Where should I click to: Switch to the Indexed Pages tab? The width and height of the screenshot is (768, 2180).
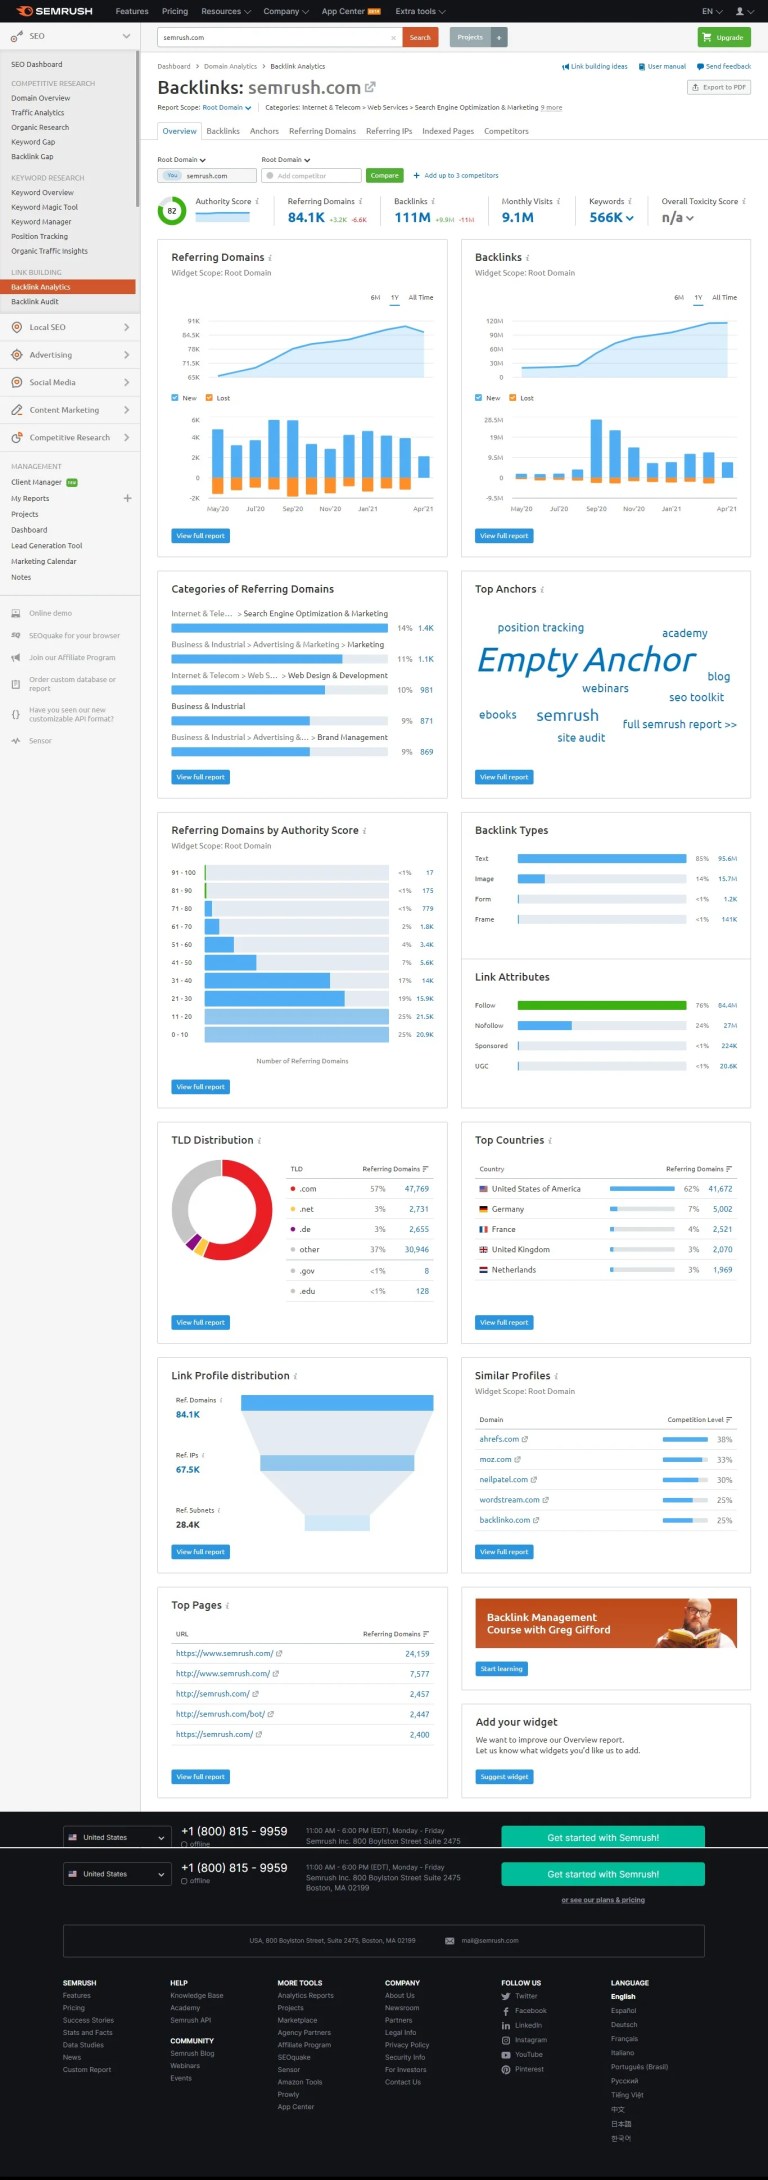[448, 131]
